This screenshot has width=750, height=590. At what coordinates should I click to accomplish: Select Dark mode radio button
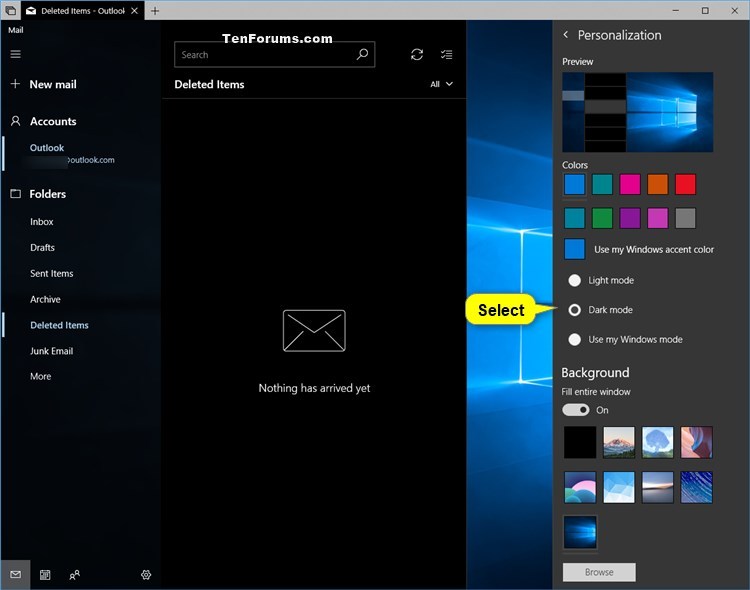pyautogui.click(x=574, y=310)
